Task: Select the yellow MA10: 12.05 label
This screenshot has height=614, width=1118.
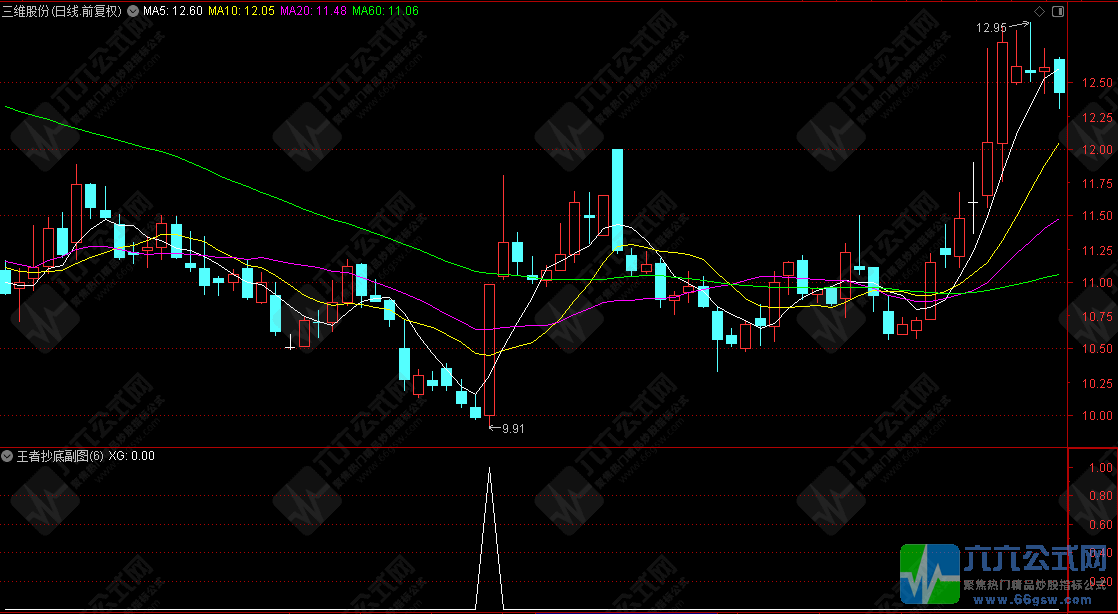Action: click(x=240, y=12)
